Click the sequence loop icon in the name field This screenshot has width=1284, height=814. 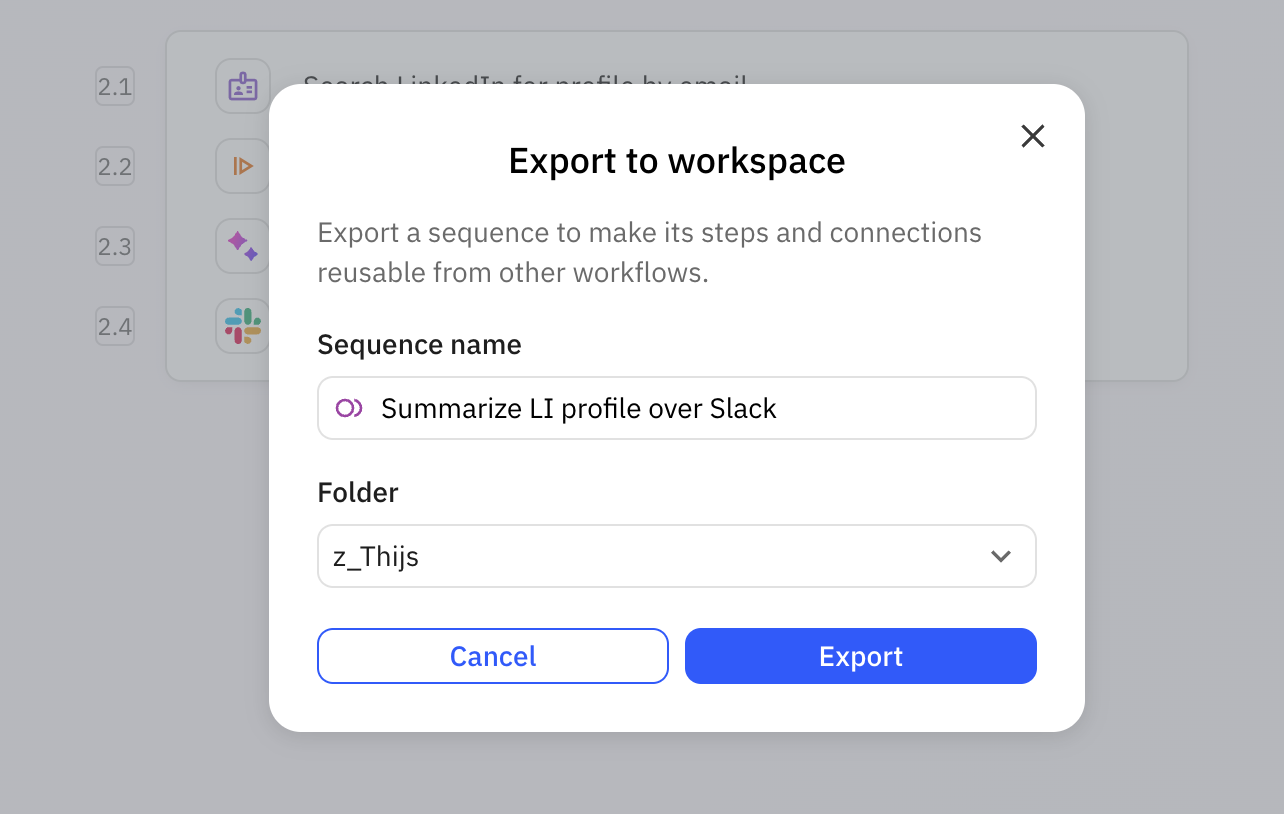(347, 408)
